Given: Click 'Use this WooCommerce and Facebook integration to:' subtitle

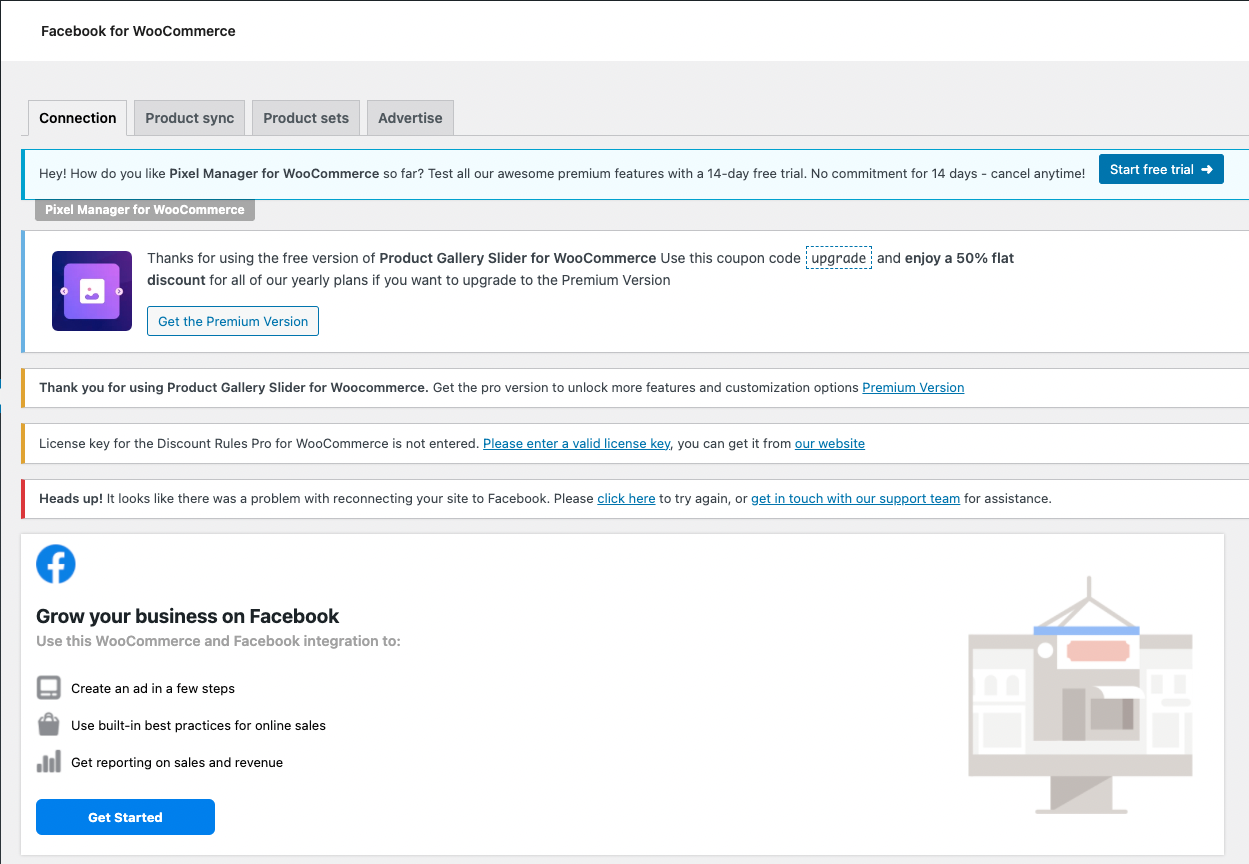Looking at the screenshot, I should pos(218,641).
